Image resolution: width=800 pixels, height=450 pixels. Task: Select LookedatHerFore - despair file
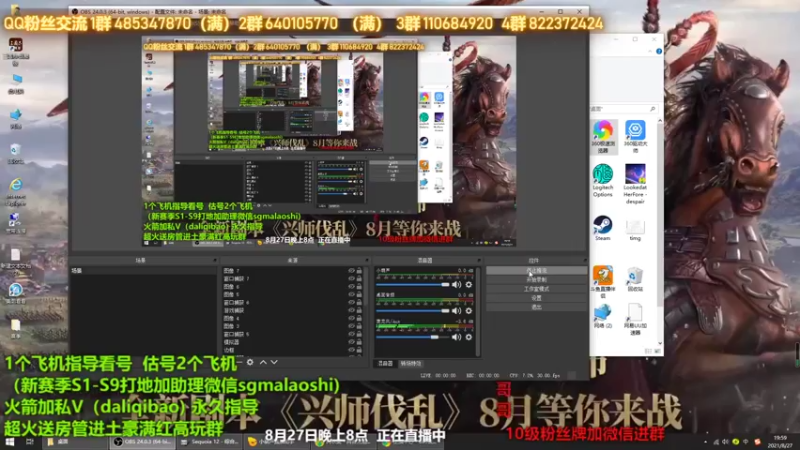coord(635,184)
